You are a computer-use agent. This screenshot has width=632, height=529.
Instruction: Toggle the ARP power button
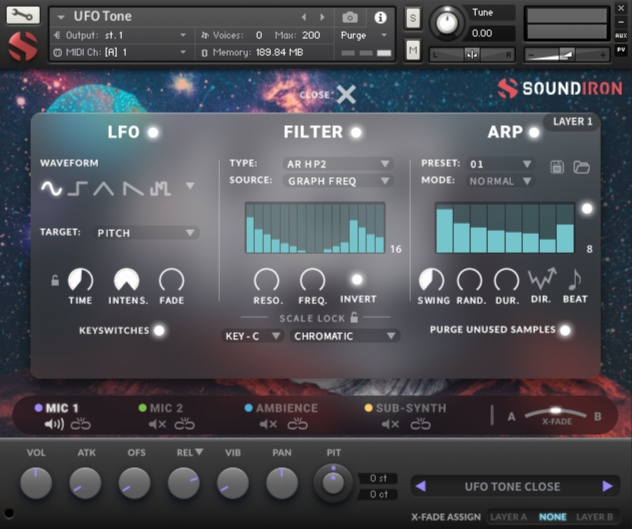click(x=534, y=132)
